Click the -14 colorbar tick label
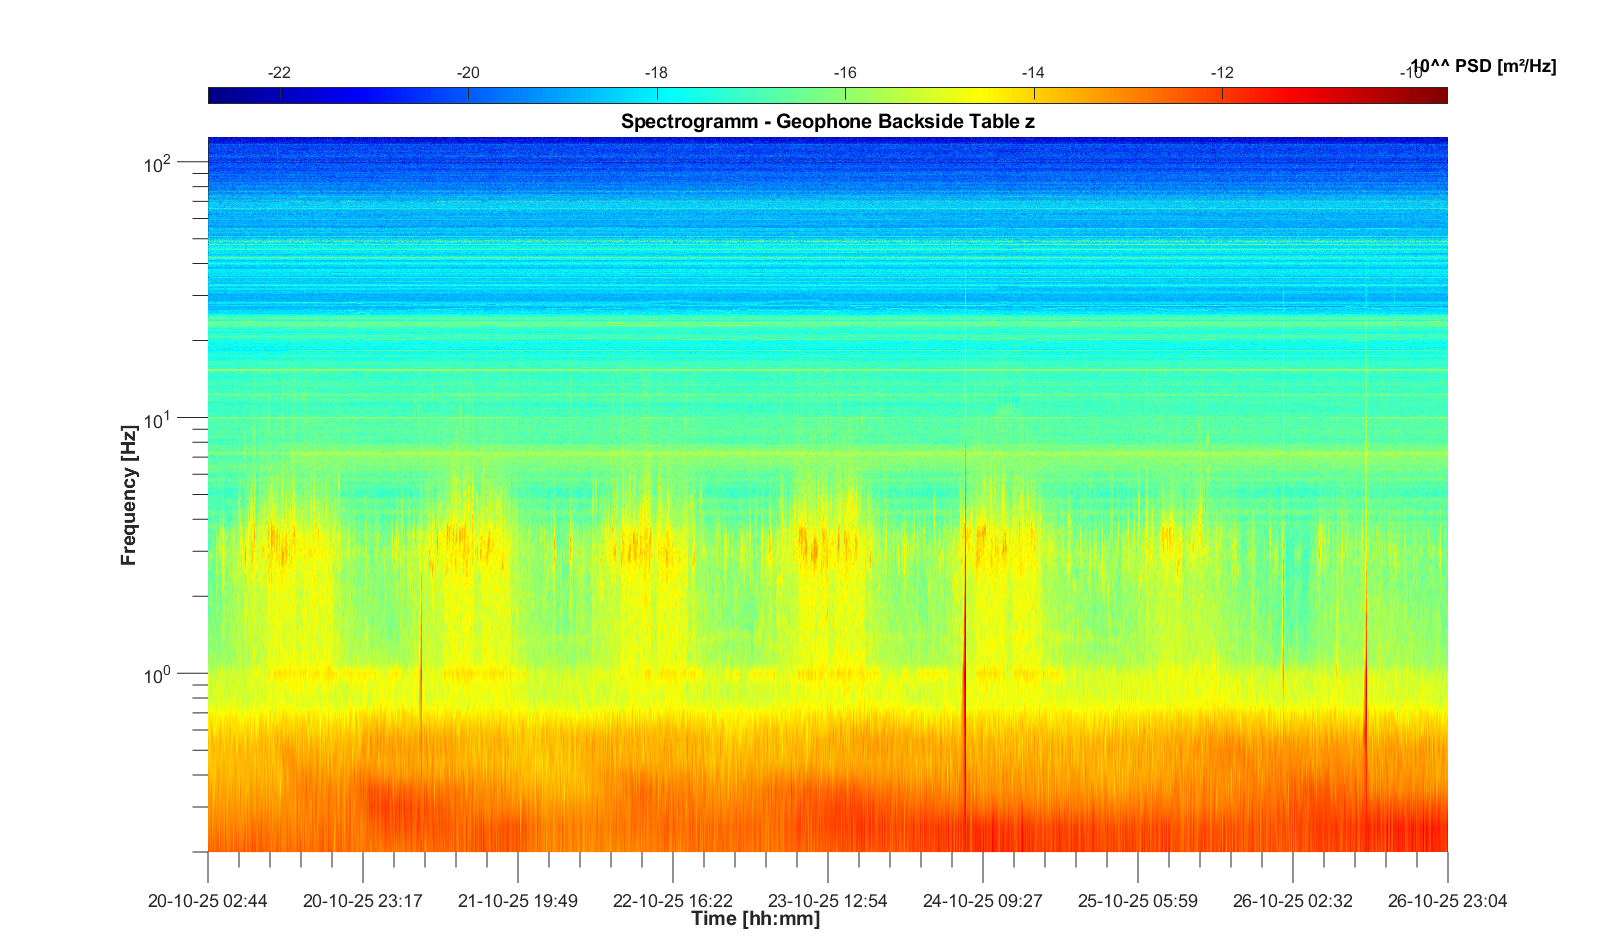This screenshot has height=948, width=1600. click(1033, 73)
